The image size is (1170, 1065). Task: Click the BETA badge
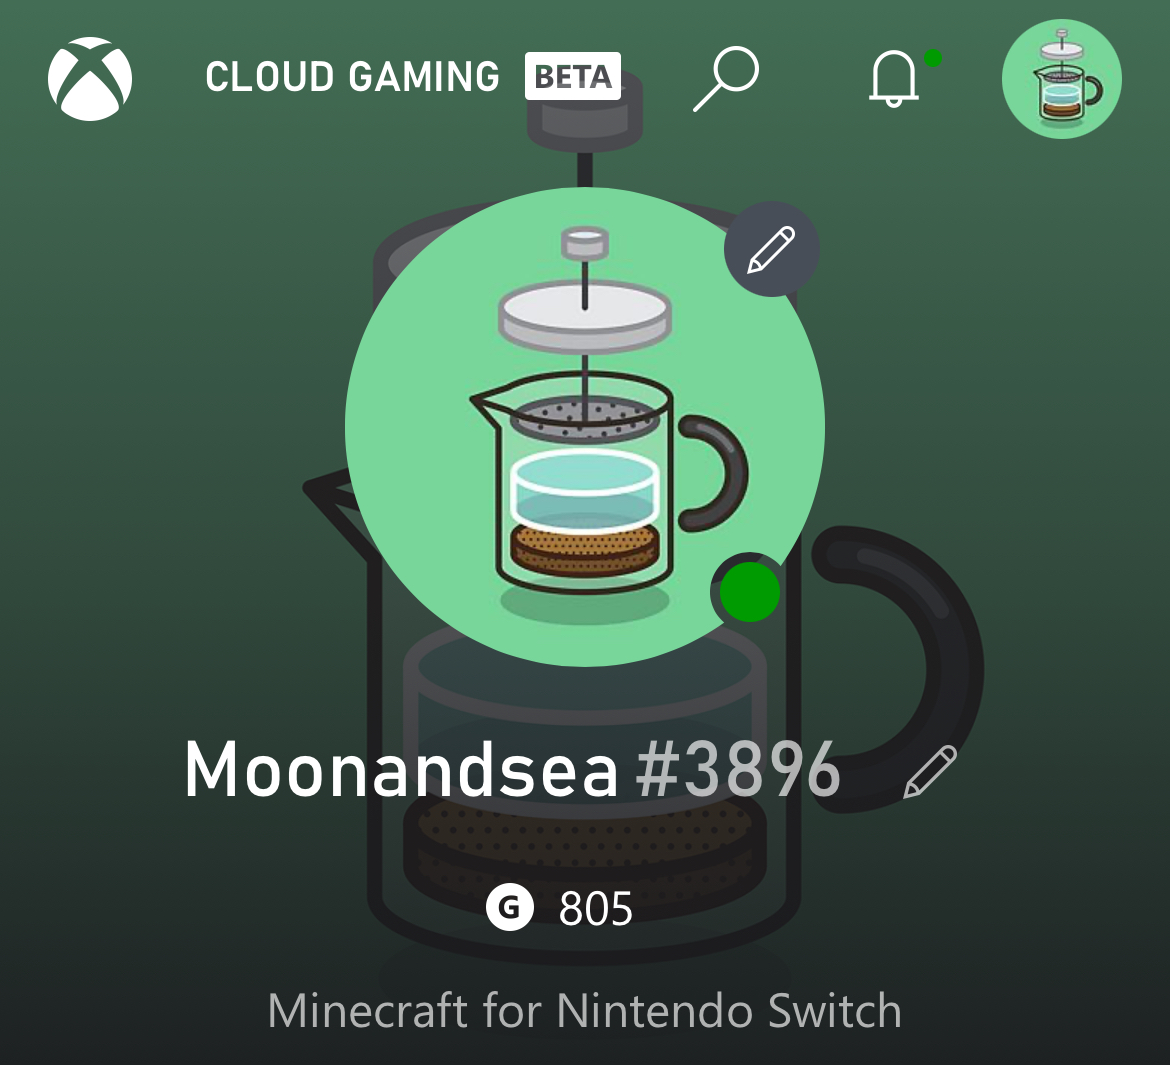tap(573, 76)
